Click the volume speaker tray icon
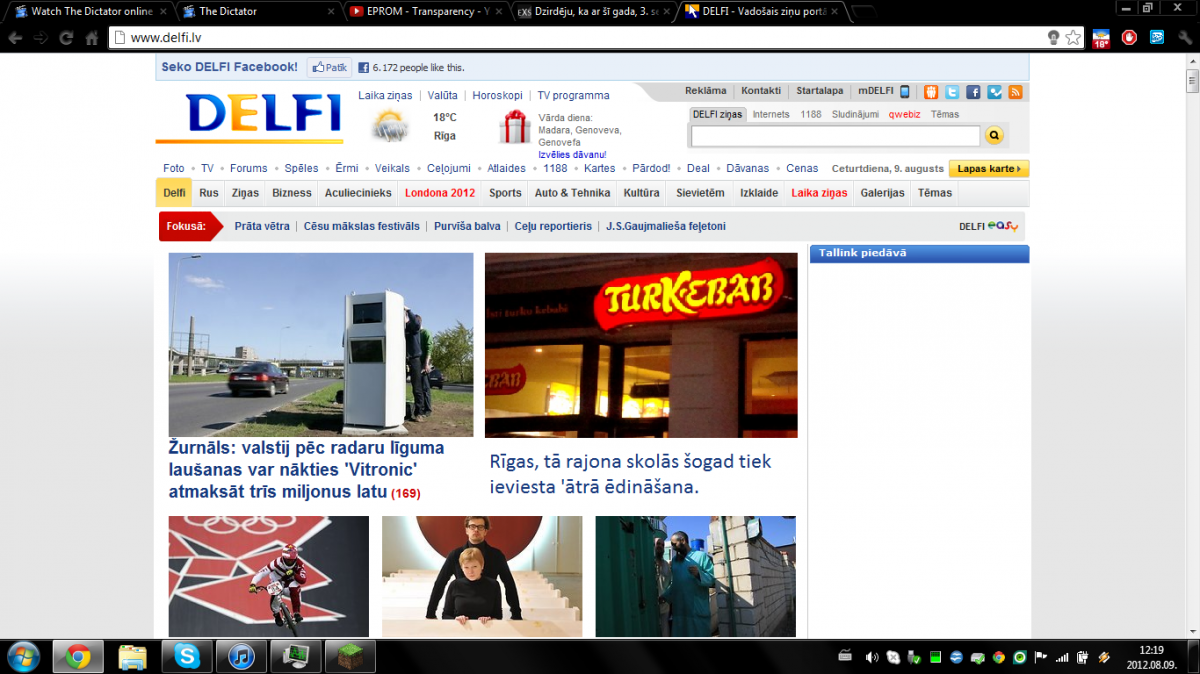The height and width of the screenshot is (674, 1200). pos(872,657)
